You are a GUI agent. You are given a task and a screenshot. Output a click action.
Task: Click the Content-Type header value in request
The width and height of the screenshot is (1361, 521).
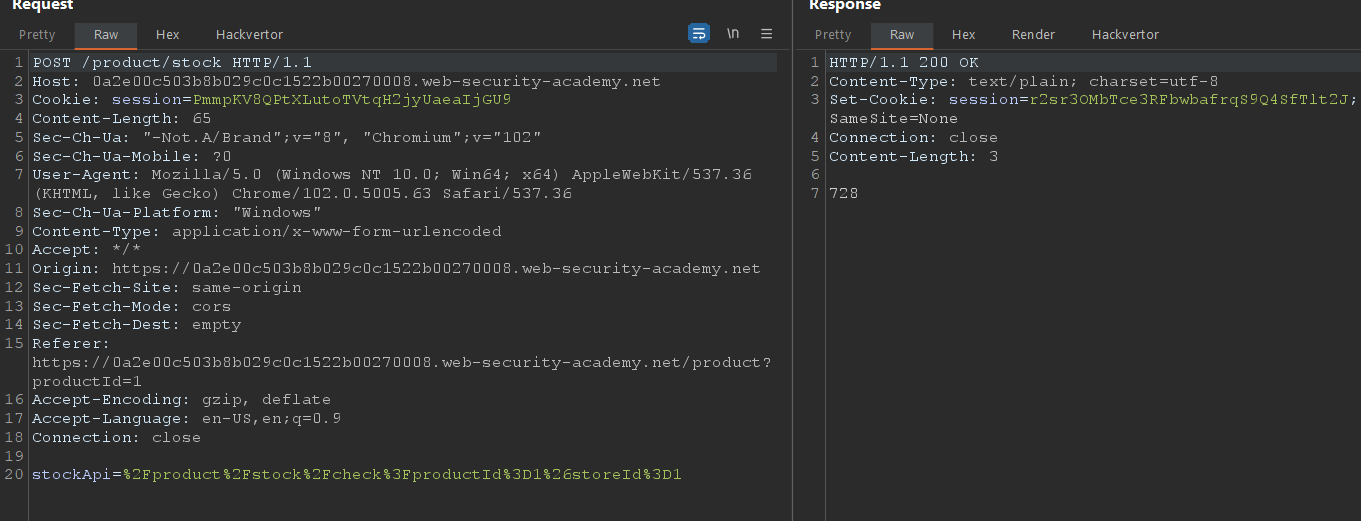click(x=337, y=231)
